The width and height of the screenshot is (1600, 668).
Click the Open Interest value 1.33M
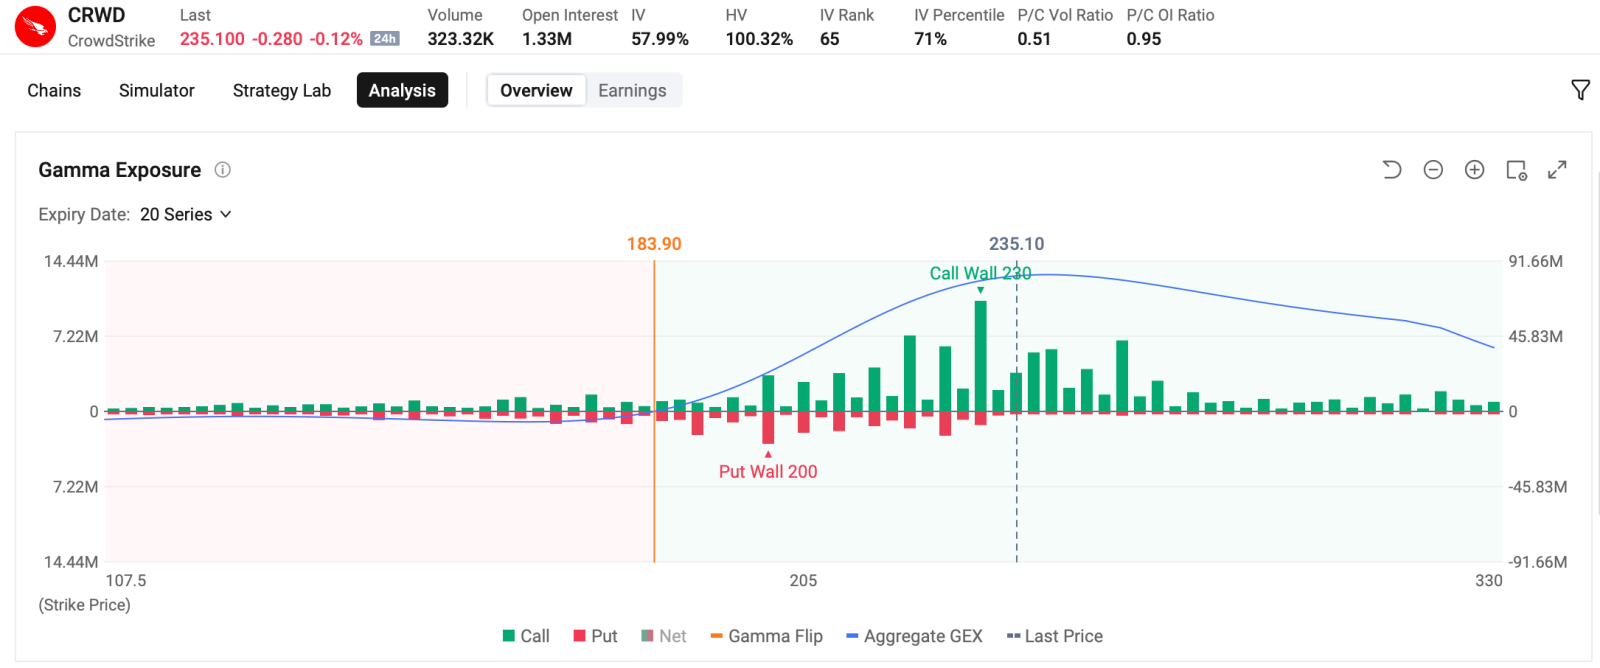click(x=547, y=39)
